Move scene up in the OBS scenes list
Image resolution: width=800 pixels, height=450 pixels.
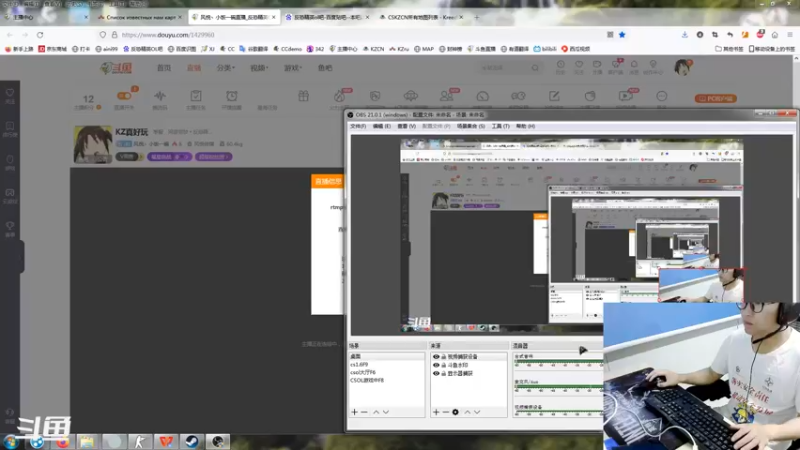(x=376, y=412)
